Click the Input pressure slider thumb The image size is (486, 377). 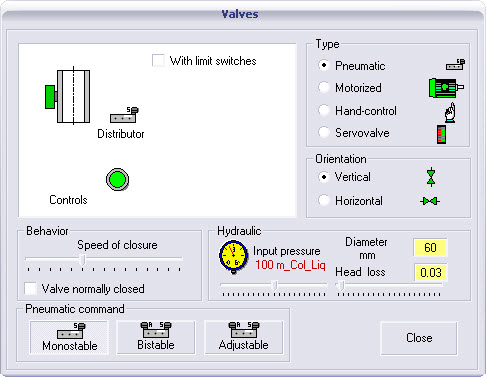point(274,285)
